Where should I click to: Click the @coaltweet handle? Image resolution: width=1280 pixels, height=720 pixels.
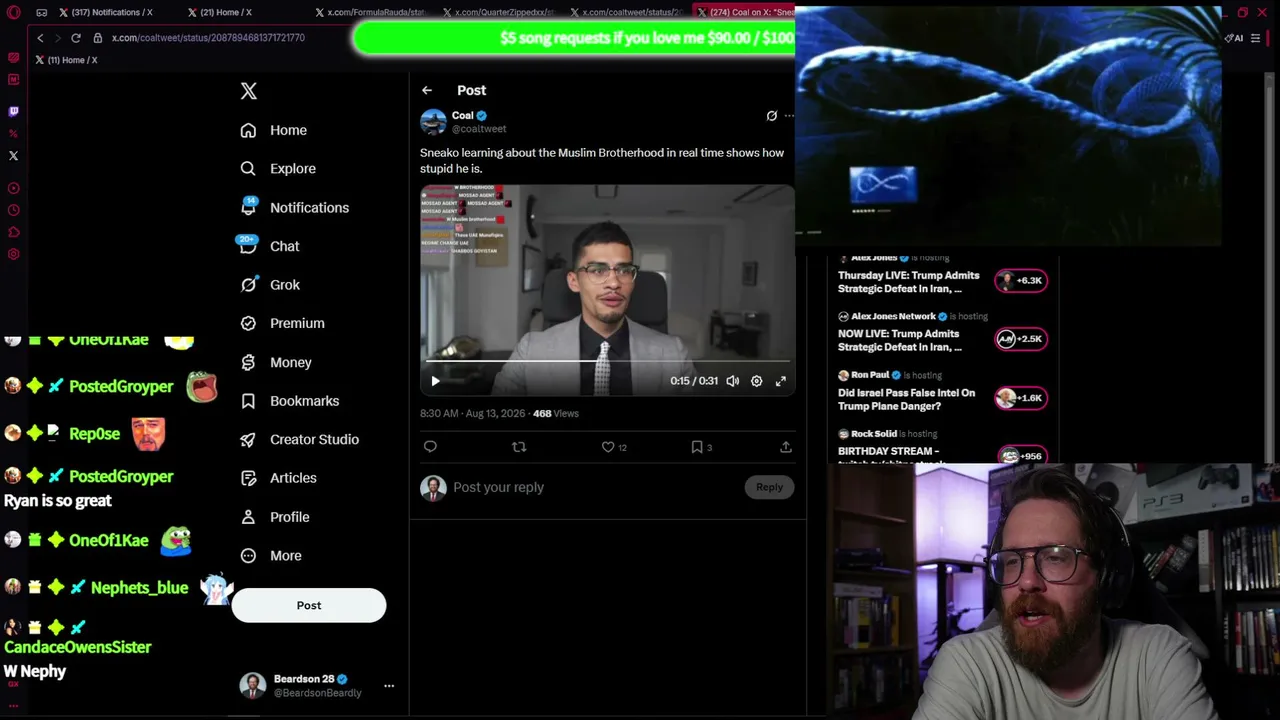pyautogui.click(x=479, y=129)
